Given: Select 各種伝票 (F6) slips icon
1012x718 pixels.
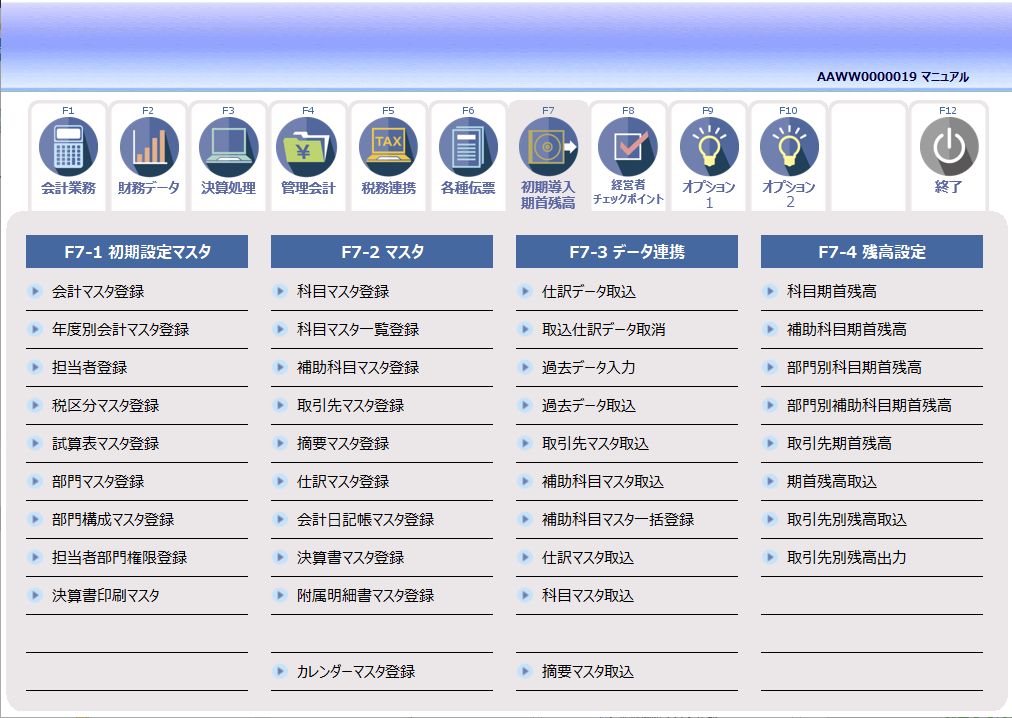Looking at the screenshot, I should pos(467,150).
